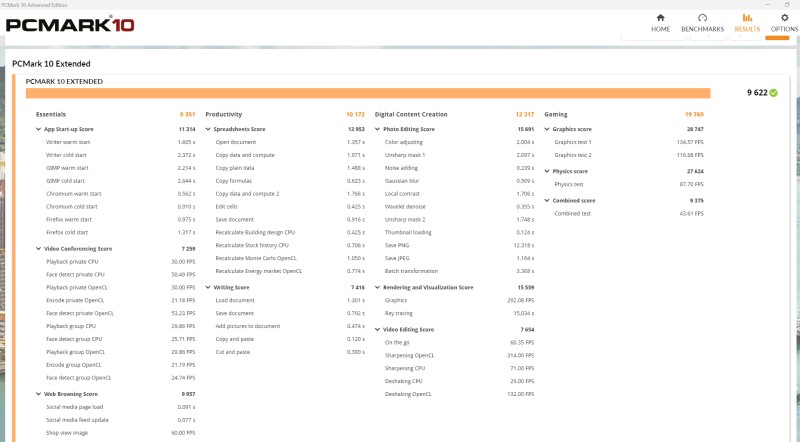Click the Batch transformation row

[x=459, y=271]
